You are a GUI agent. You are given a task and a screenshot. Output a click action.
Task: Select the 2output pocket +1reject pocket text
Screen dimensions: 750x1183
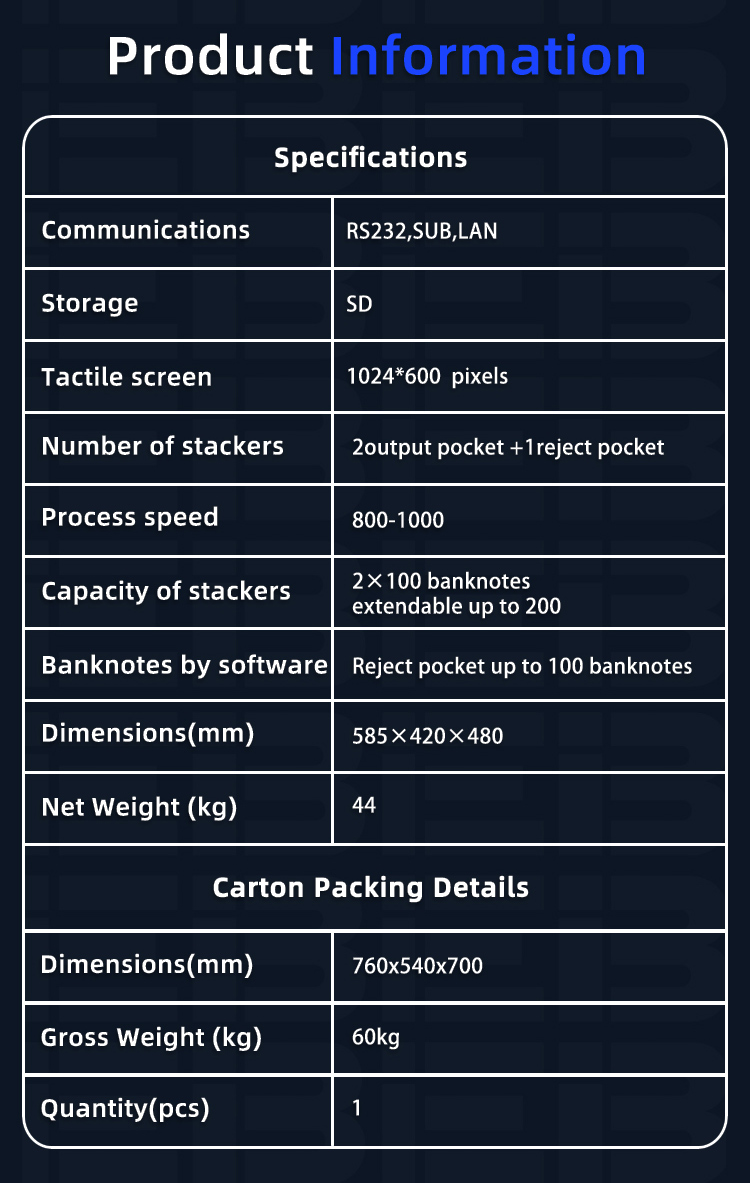508,447
